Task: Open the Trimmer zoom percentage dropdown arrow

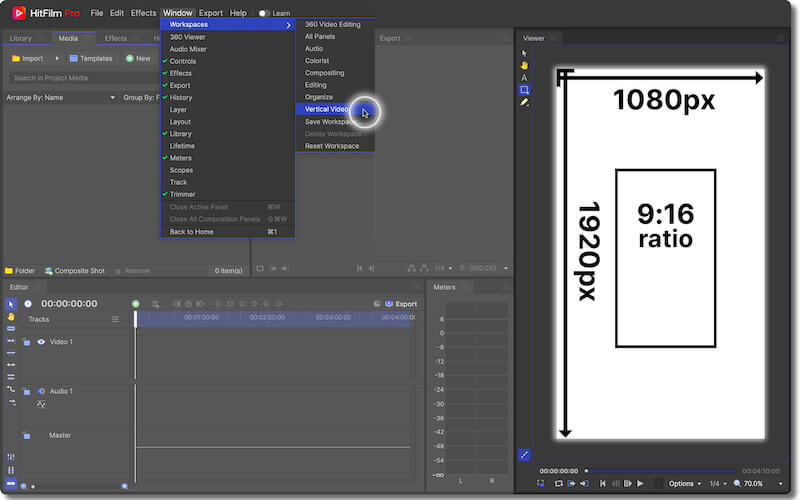Action: [x=506, y=268]
